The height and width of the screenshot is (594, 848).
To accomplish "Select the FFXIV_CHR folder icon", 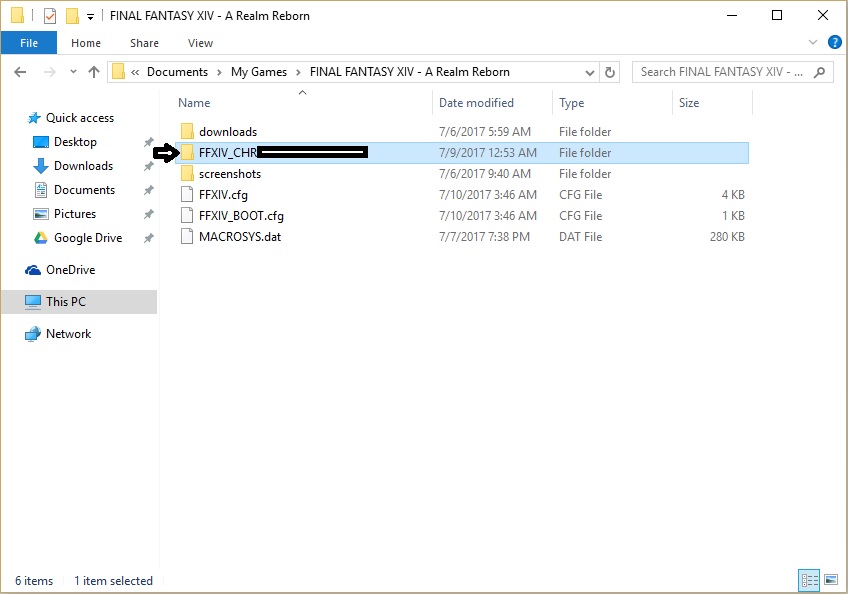I will tap(187, 153).
